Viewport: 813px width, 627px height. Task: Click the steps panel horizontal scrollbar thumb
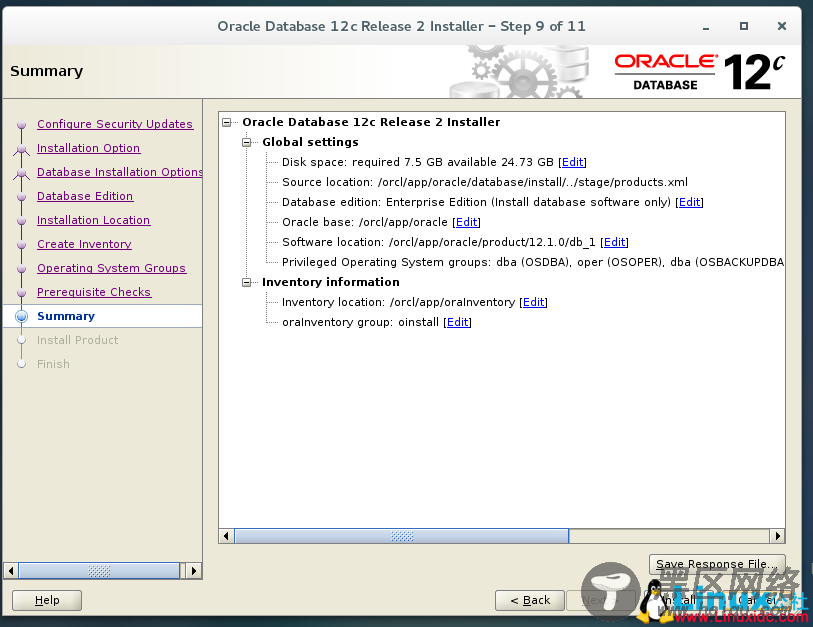[x=99, y=571]
